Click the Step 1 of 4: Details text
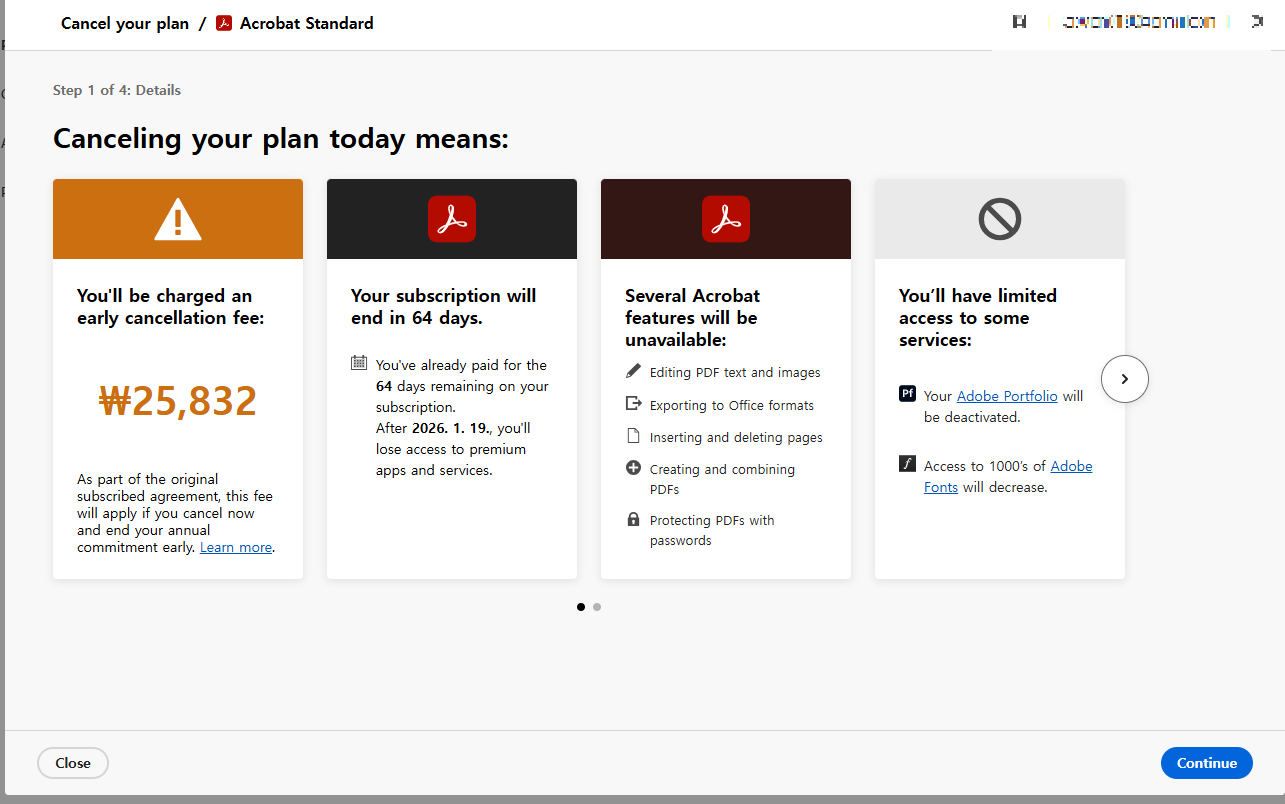 tap(117, 90)
